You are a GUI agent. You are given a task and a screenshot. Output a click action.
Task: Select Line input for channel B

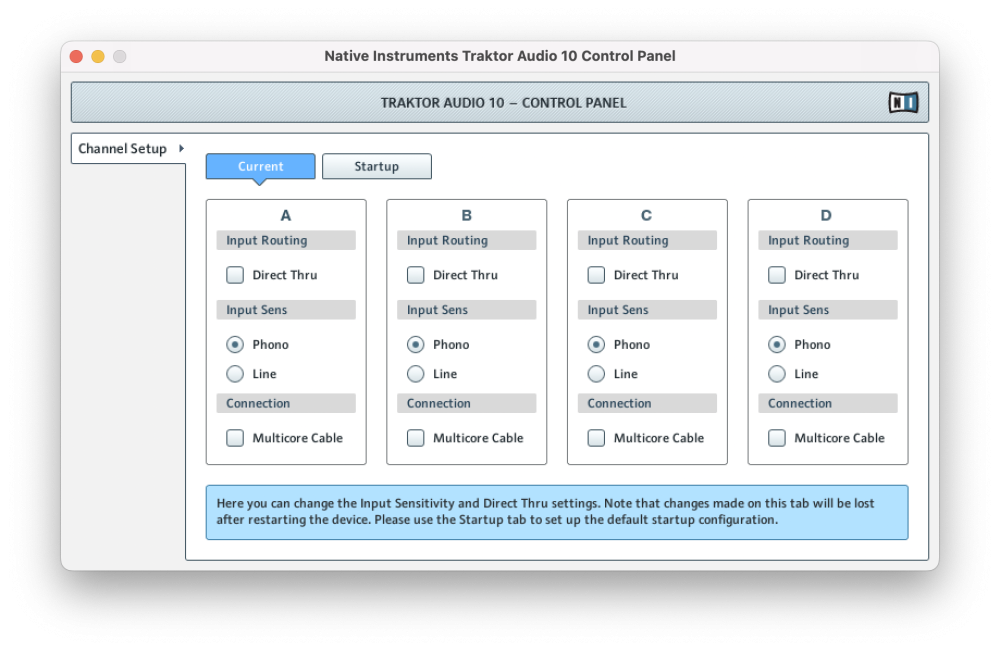[x=416, y=374]
